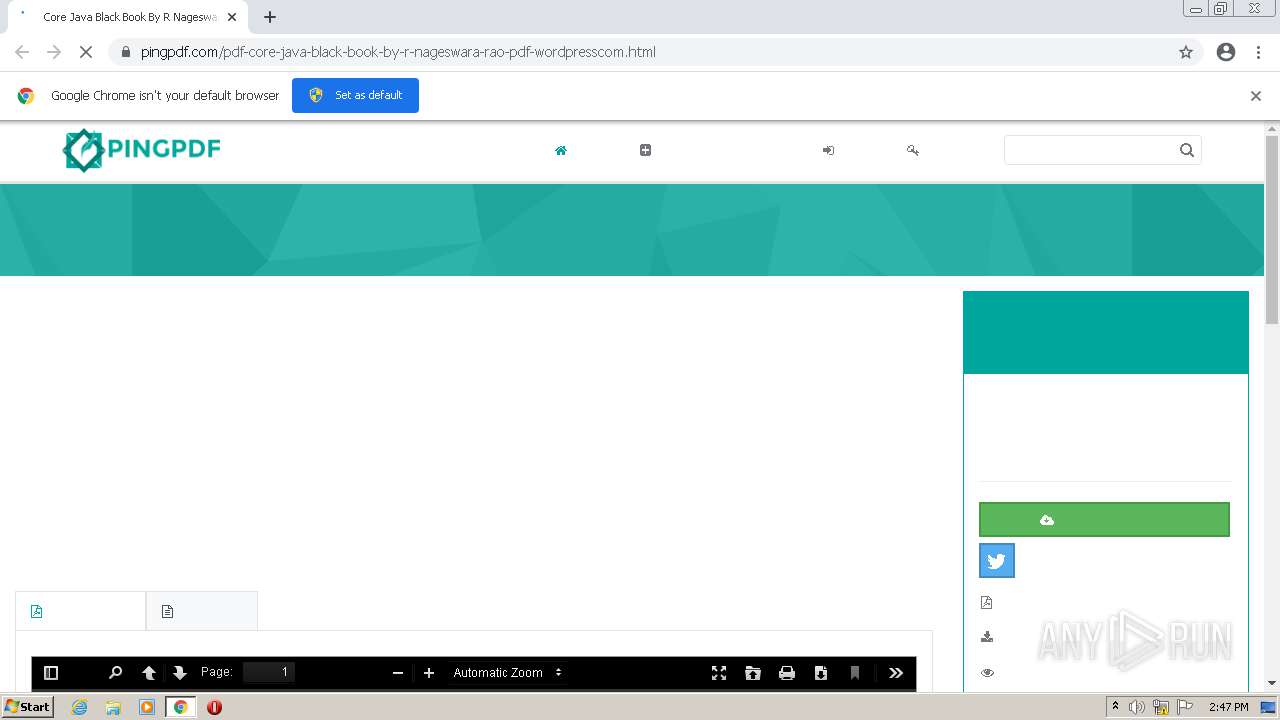Stop loading the page
The image size is (1280, 720).
pyautogui.click(x=86, y=52)
